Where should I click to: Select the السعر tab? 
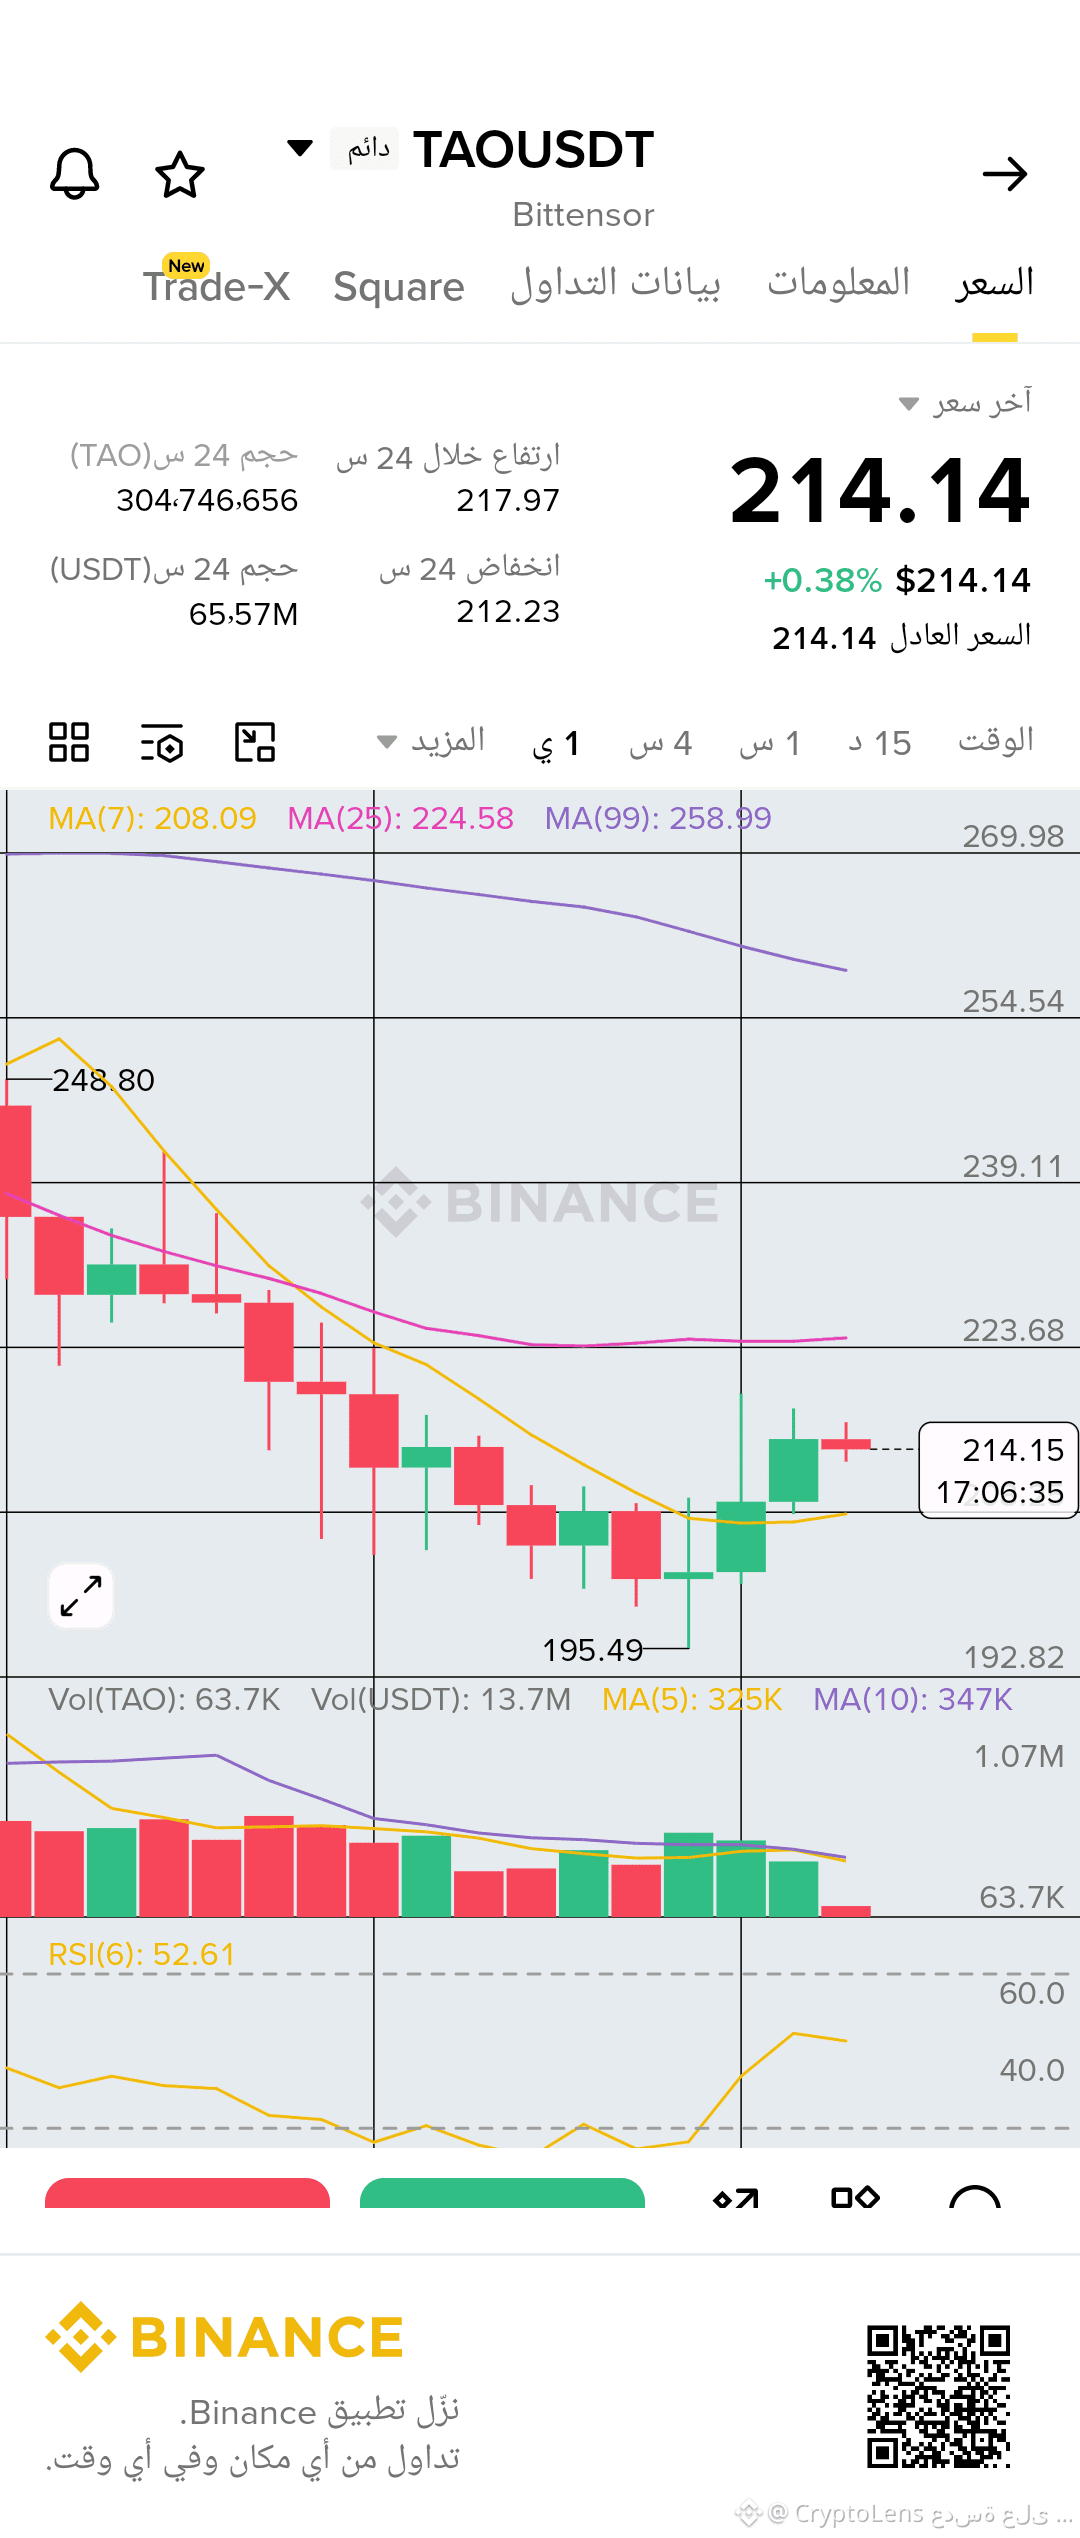coord(994,284)
